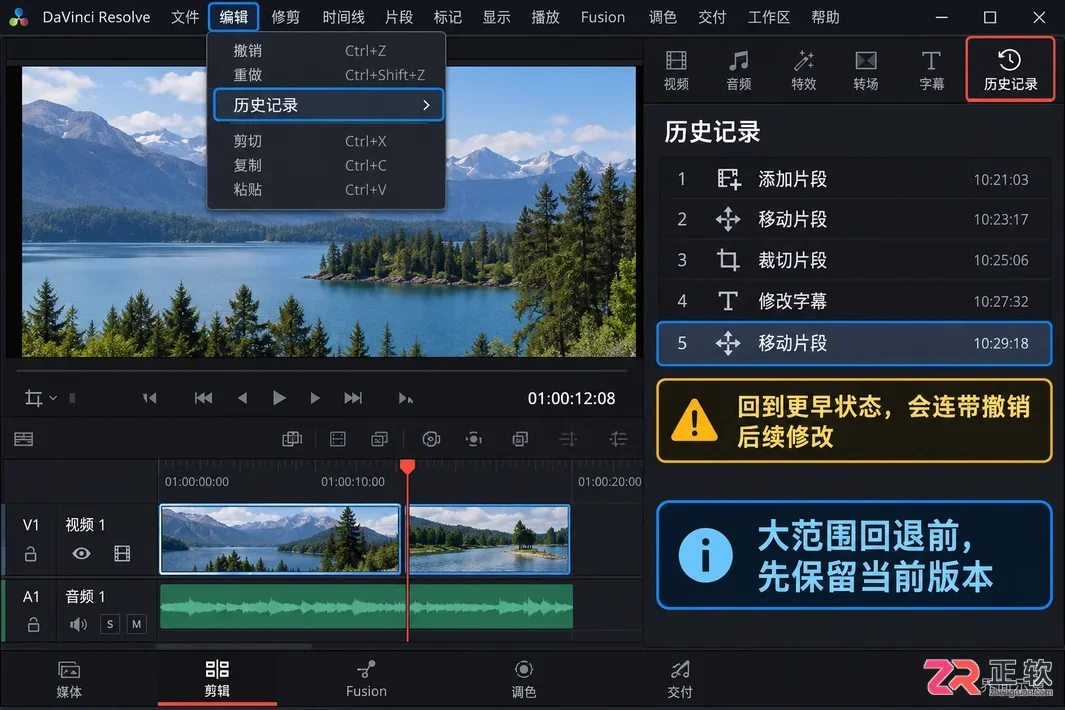This screenshot has width=1065, height=710.
Task: Expand the 历史记录 submenu arrow
Action: (x=426, y=105)
